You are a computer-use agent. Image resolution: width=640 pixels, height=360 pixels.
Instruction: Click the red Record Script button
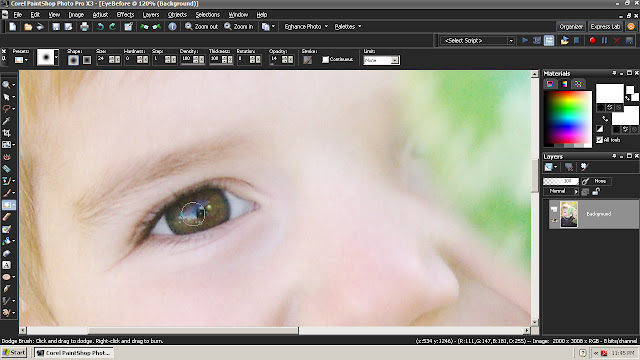click(x=592, y=40)
